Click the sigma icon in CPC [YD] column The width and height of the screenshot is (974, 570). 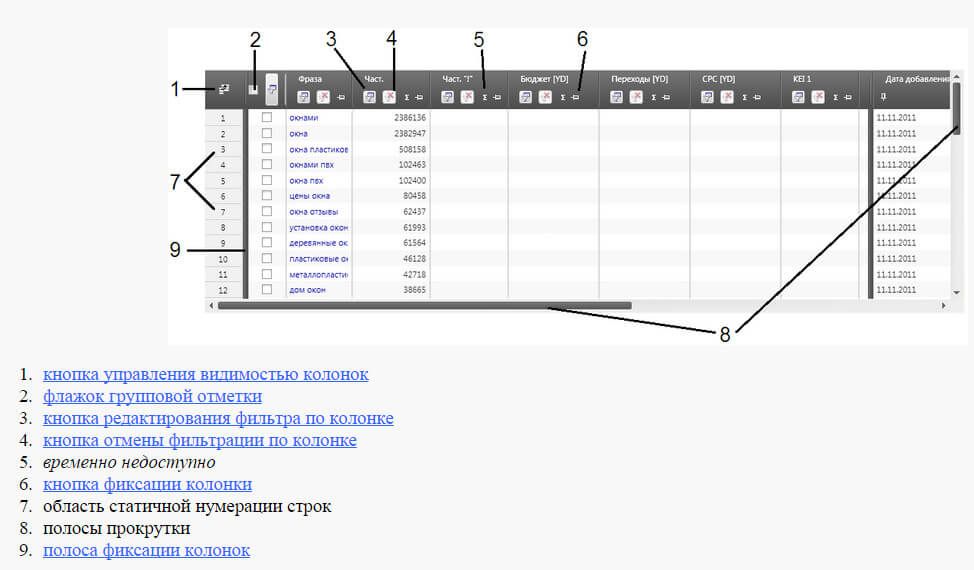tap(744, 97)
